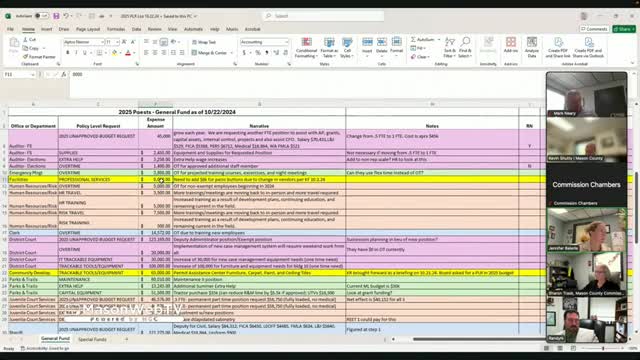Toggle Wrap Text on

[204, 42]
